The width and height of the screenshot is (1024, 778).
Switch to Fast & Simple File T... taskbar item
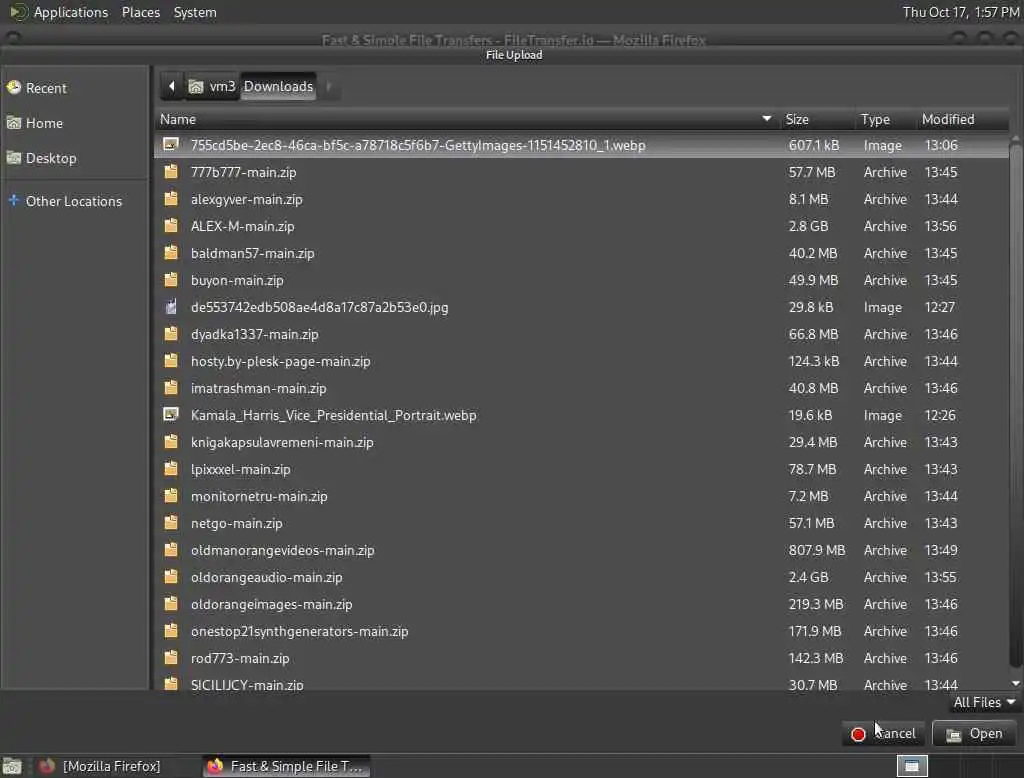click(286, 766)
